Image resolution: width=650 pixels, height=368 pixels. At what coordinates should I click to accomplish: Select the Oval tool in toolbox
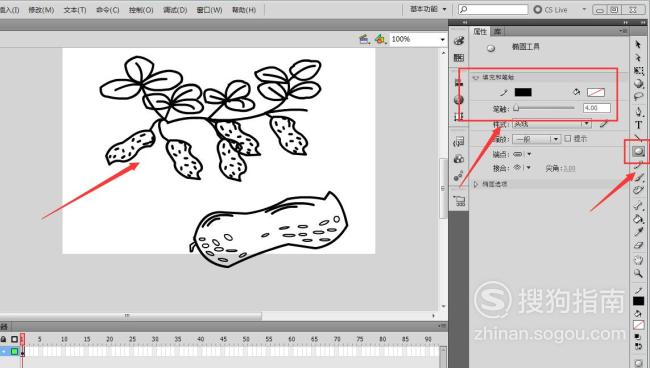638,151
